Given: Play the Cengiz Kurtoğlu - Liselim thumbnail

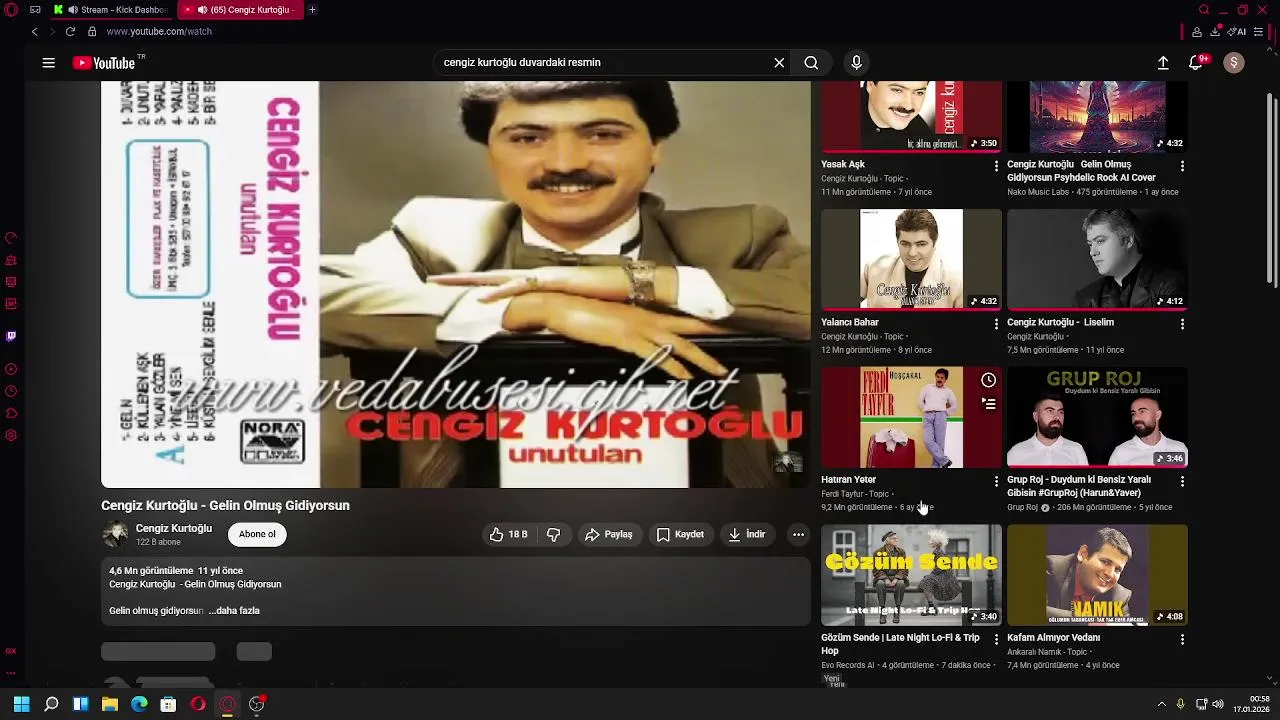Looking at the screenshot, I should coord(1097,259).
